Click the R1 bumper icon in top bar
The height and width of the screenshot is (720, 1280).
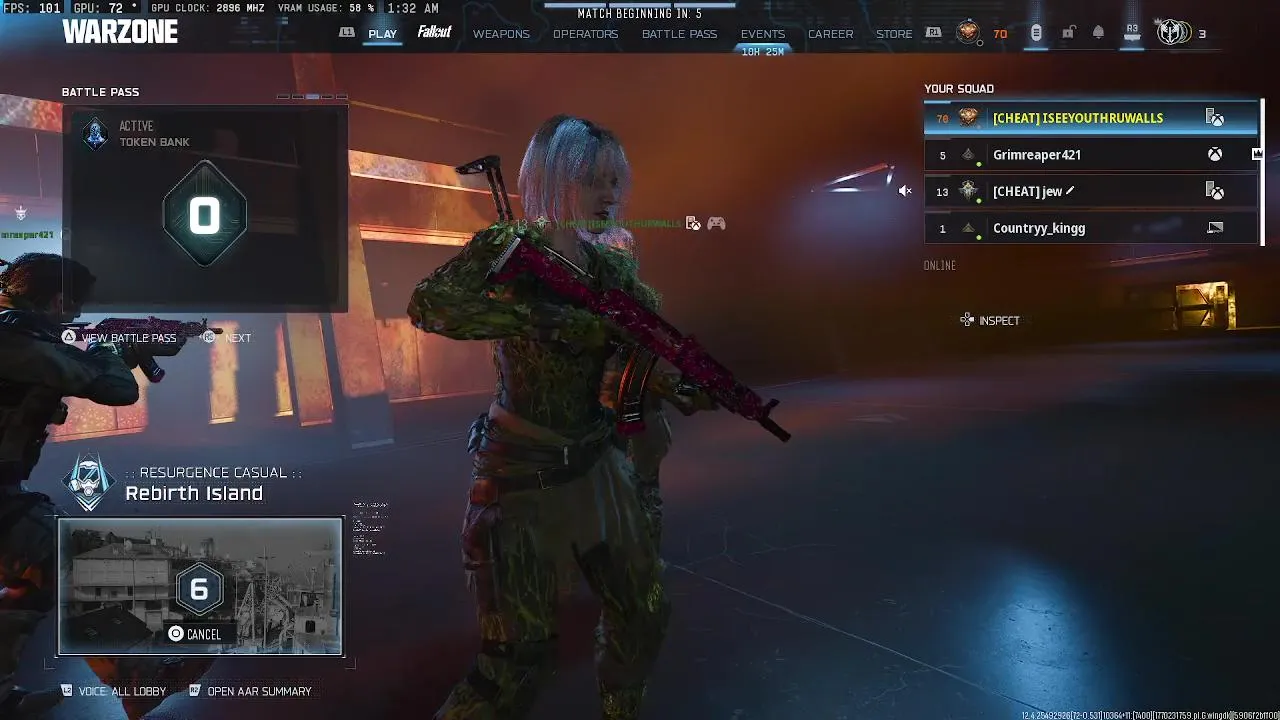pyautogui.click(x=933, y=33)
